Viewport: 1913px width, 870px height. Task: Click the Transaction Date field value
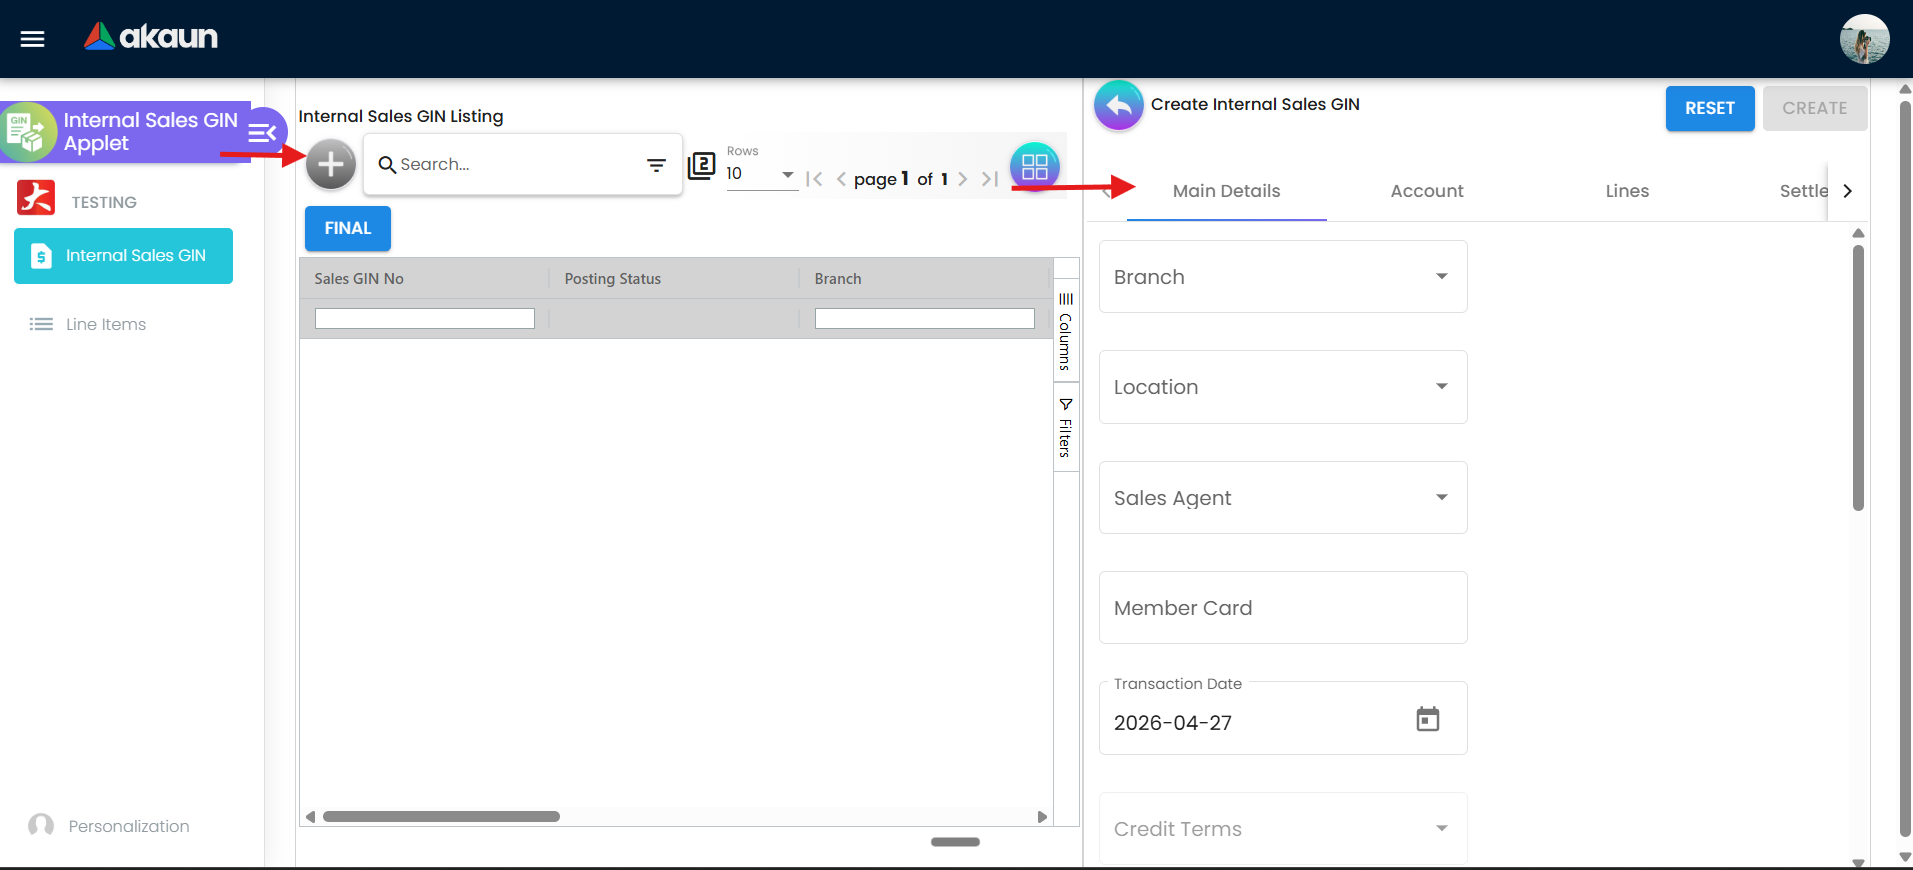tap(1173, 723)
